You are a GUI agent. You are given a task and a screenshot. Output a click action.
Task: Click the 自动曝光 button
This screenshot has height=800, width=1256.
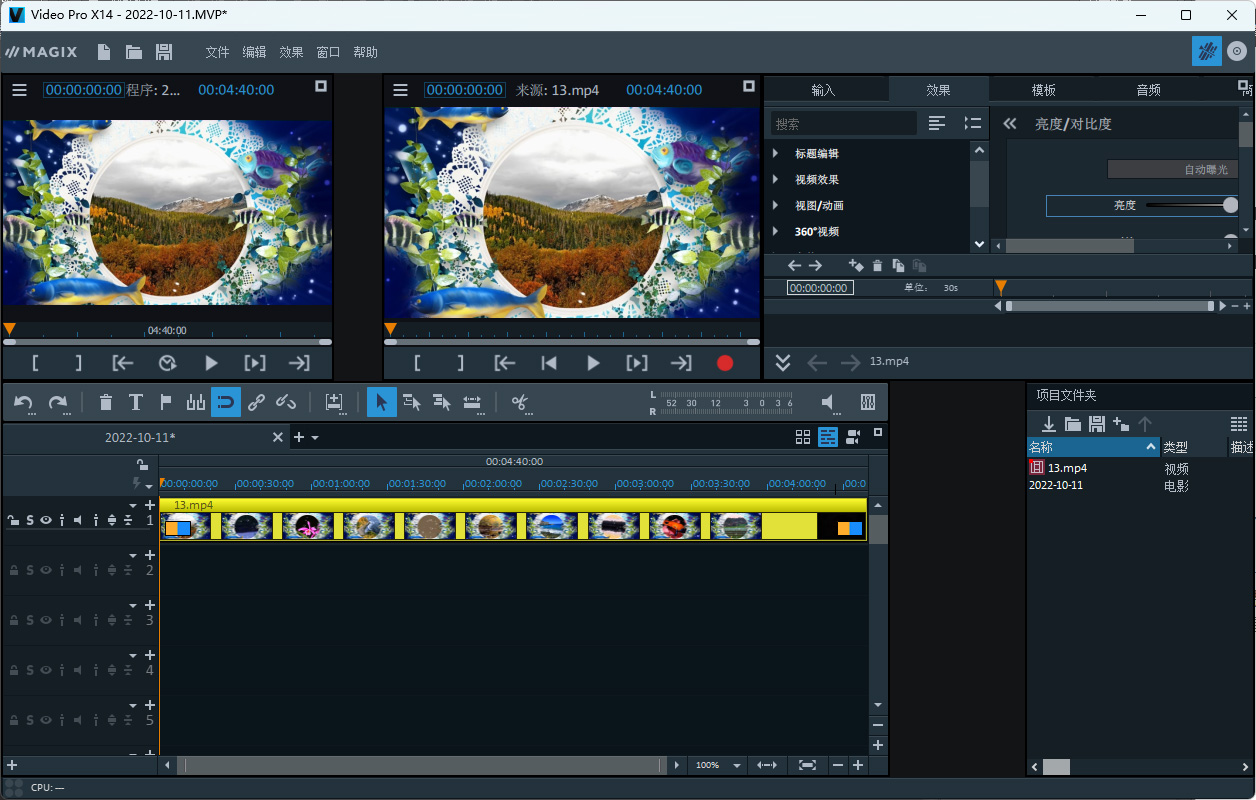pos(1173,169)
